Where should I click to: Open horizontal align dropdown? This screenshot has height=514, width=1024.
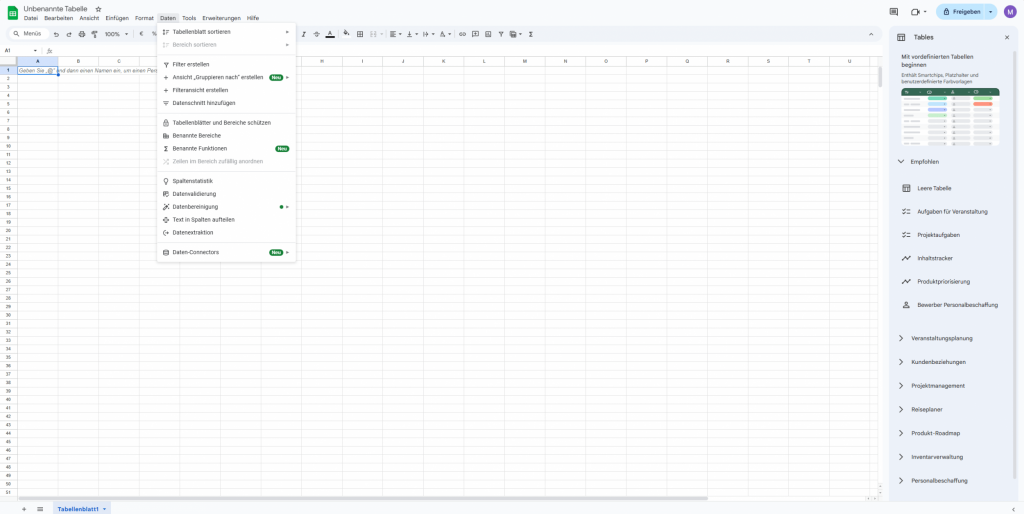tap(396, 34)
